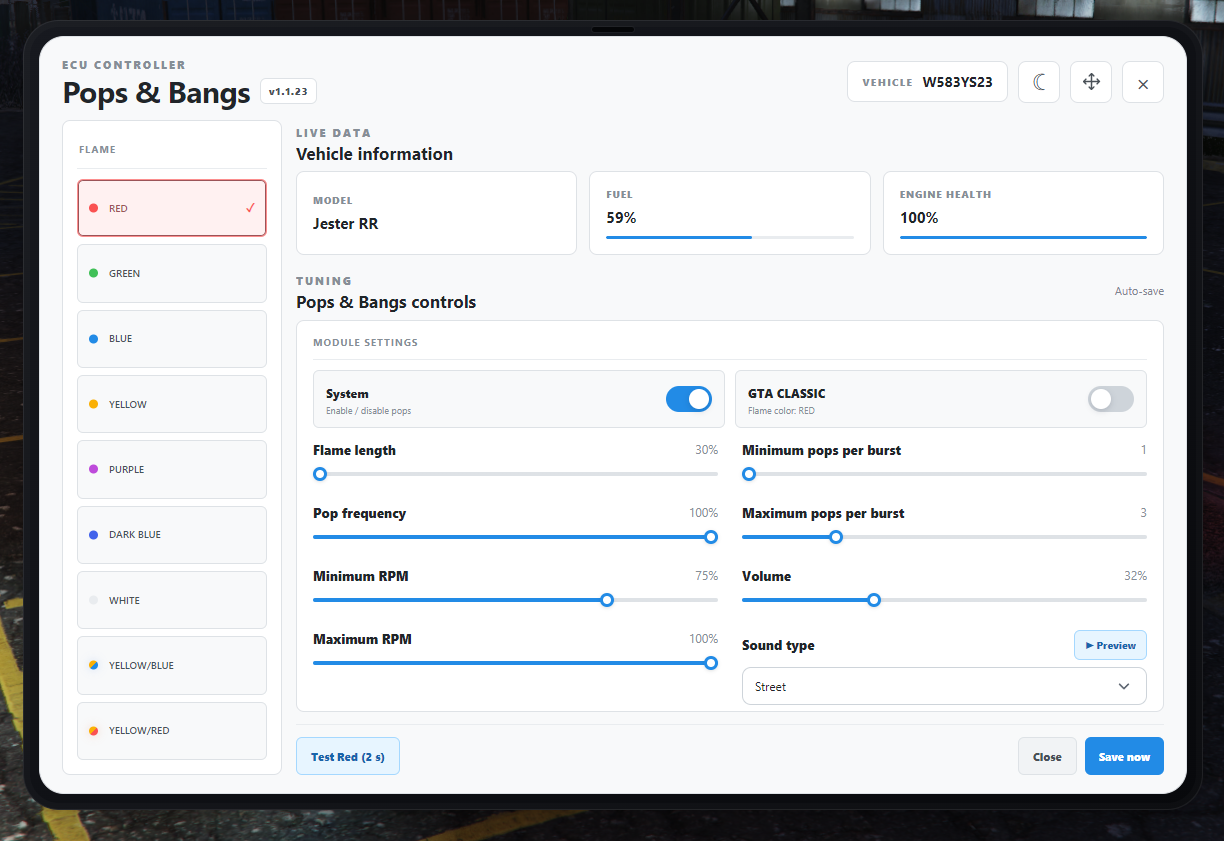Click the Close button at the bottom
The width and height of the screenshot is (1224, 841).
(1047, 757)
